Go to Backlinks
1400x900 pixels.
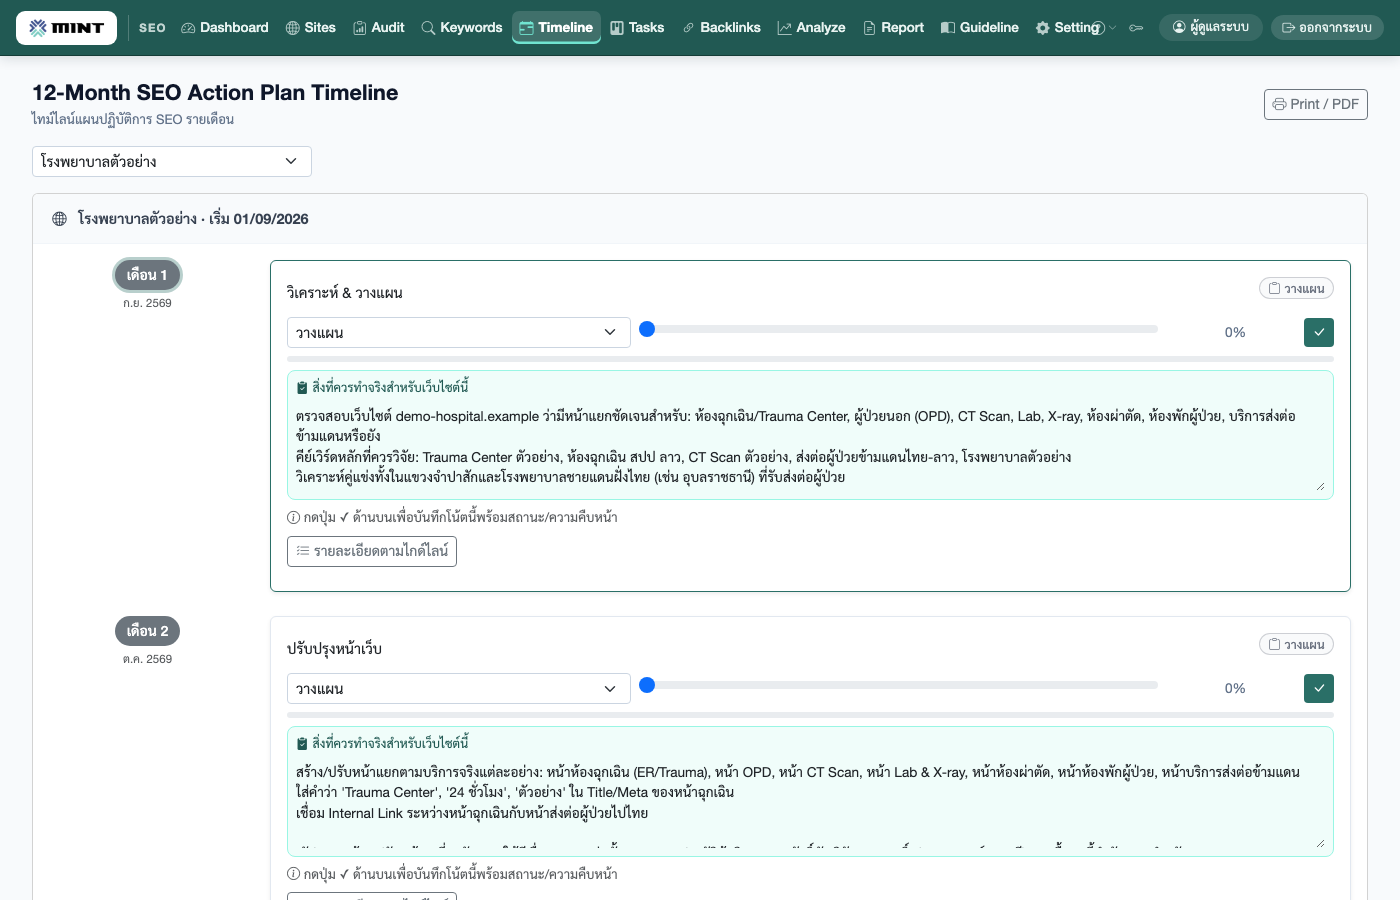(x=722, y=28)
